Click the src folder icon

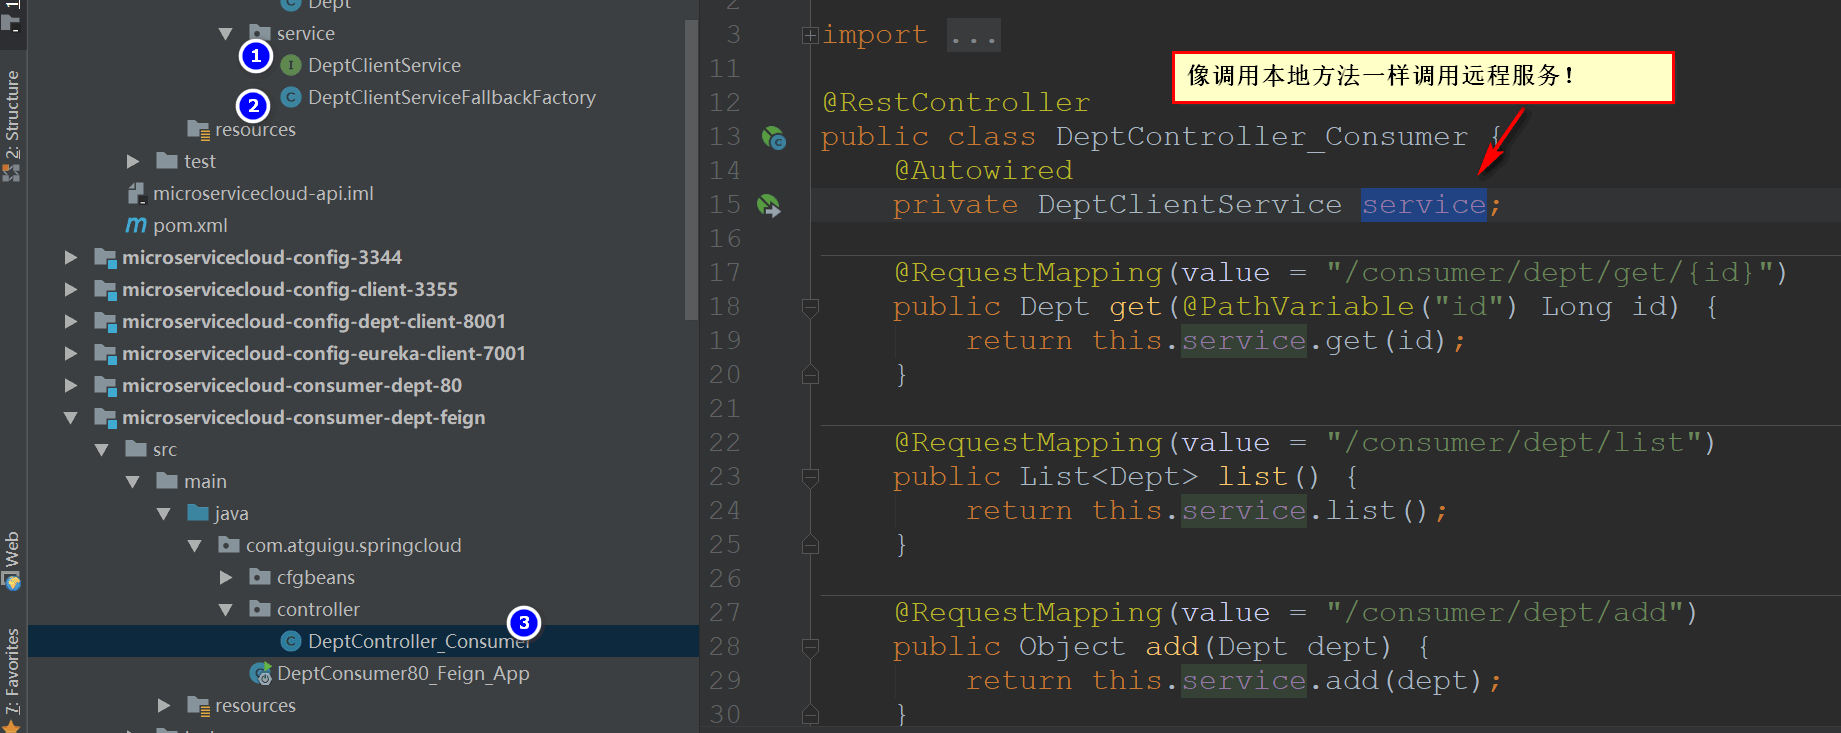tap(136, 449)
